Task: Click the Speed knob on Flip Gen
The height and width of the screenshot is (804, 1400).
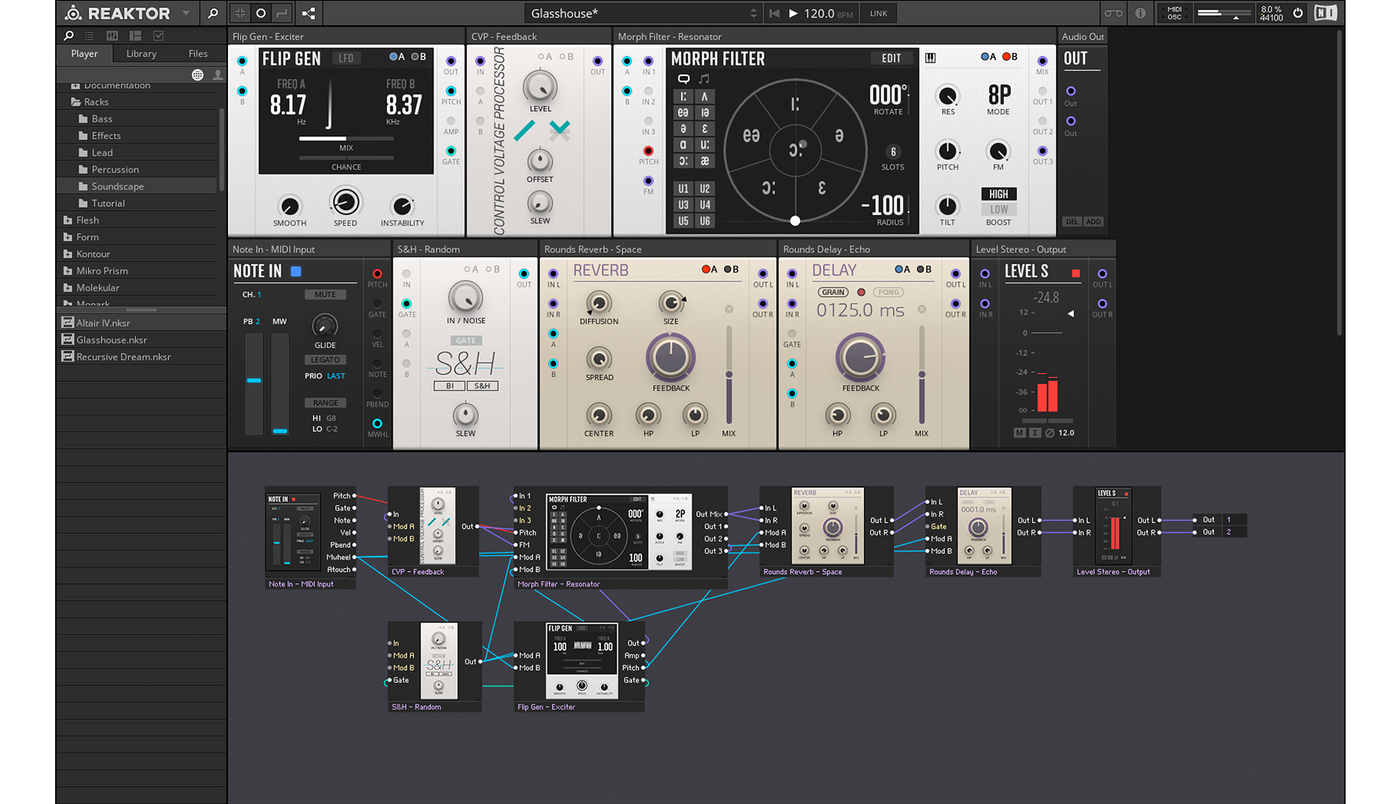Action: click(x=345, y=201)
